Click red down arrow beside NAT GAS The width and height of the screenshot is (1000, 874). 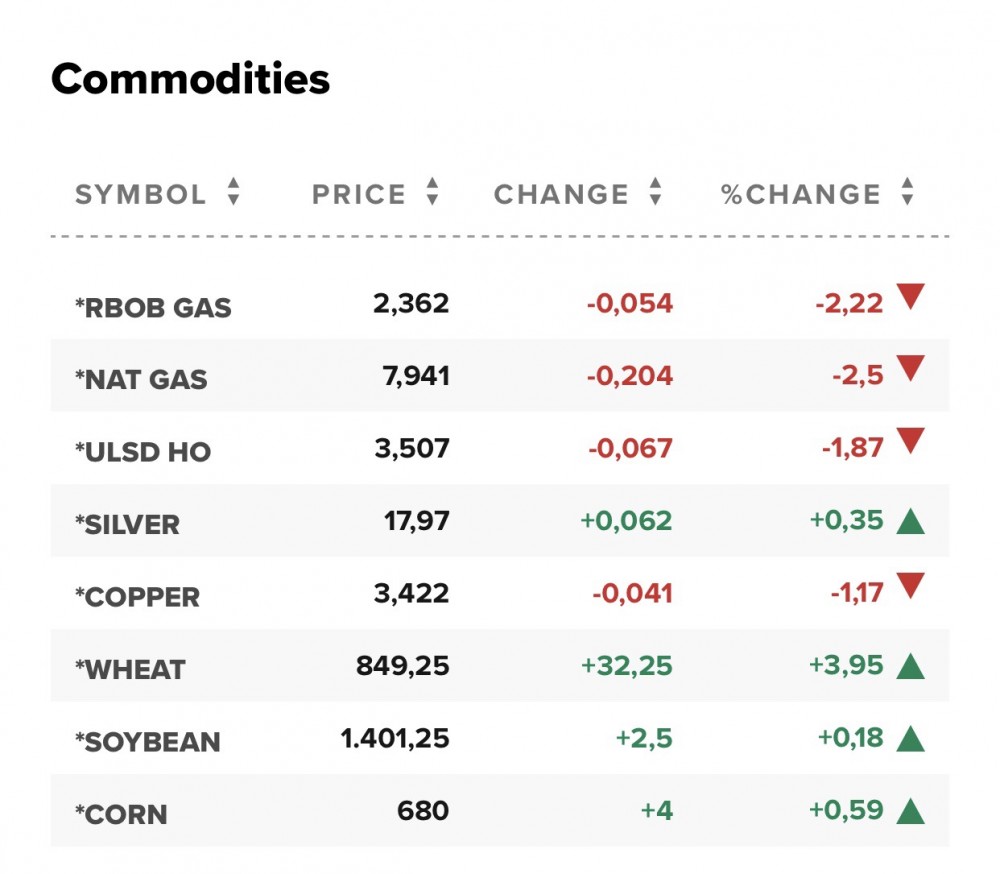(910, 369)
